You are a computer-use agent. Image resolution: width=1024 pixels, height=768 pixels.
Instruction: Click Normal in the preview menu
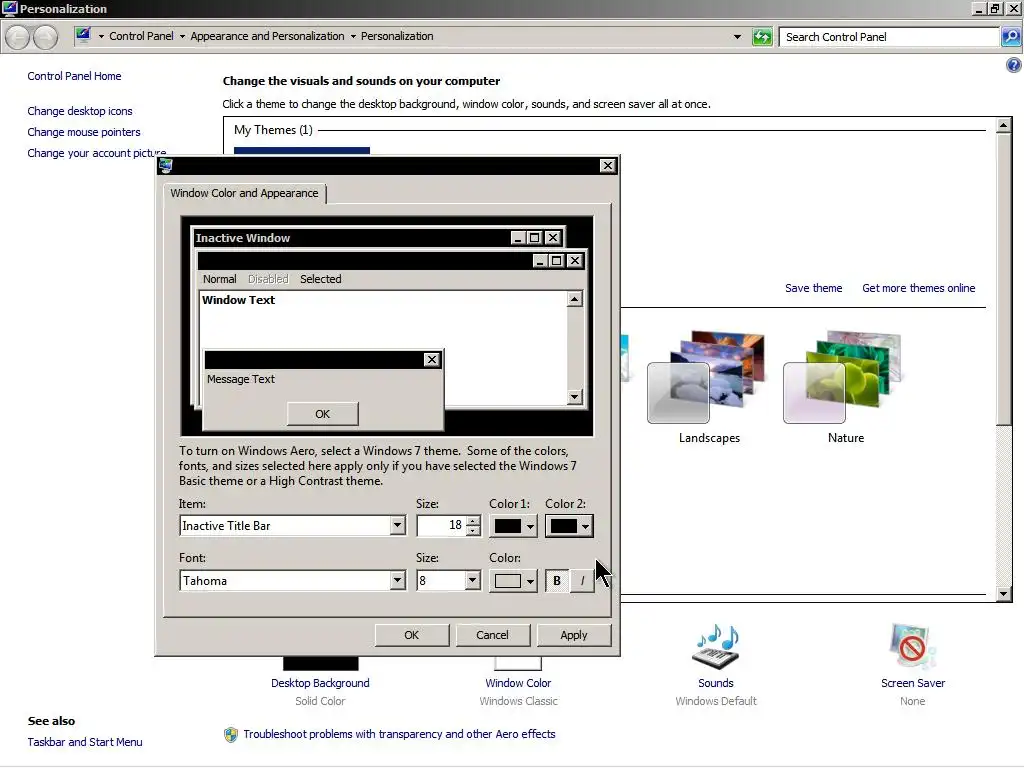tap(219, 279)
